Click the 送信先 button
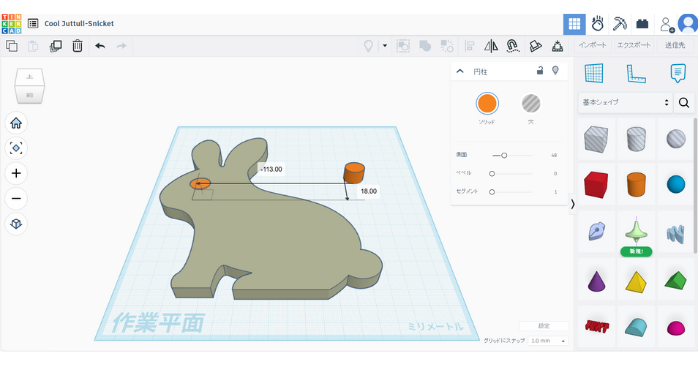698x365 pixels. pyautogui.click(x=675, y=45)
